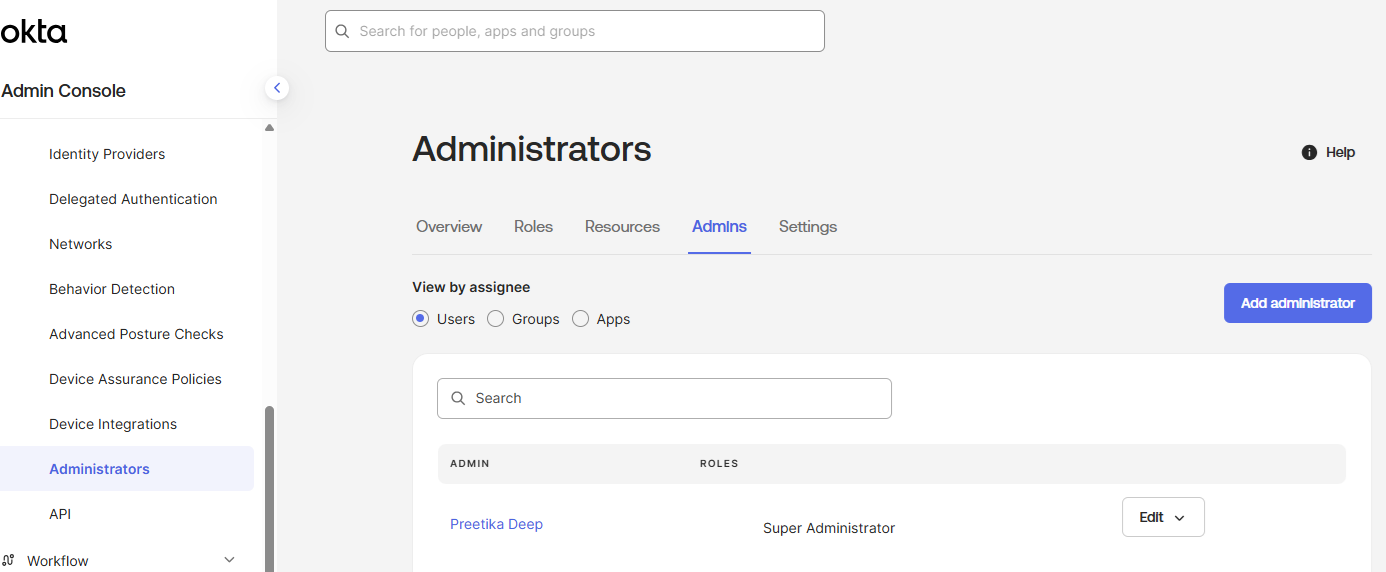Go to the Settings tab

click(x=807, y=227)
